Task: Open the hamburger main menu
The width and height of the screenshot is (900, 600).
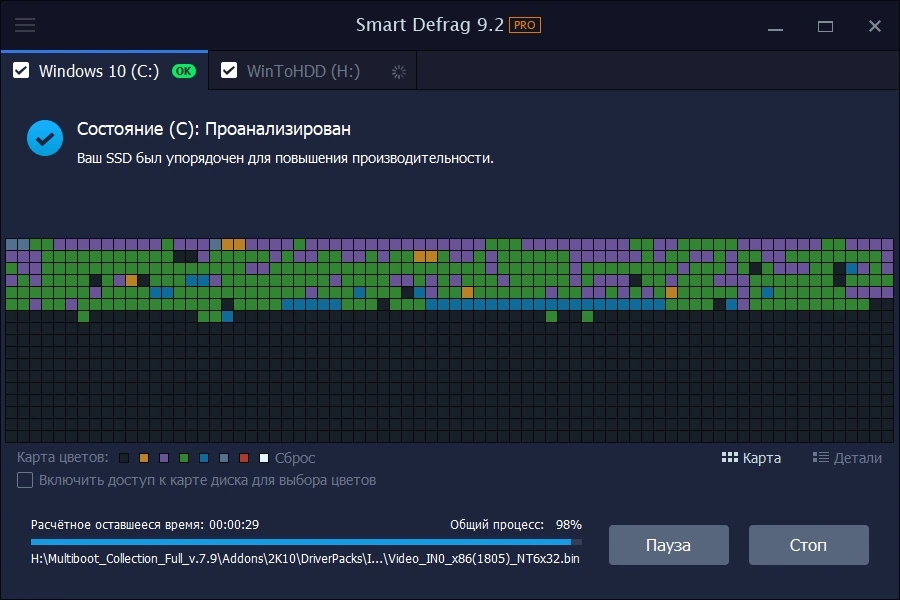Action: click(x=25, y=25)
